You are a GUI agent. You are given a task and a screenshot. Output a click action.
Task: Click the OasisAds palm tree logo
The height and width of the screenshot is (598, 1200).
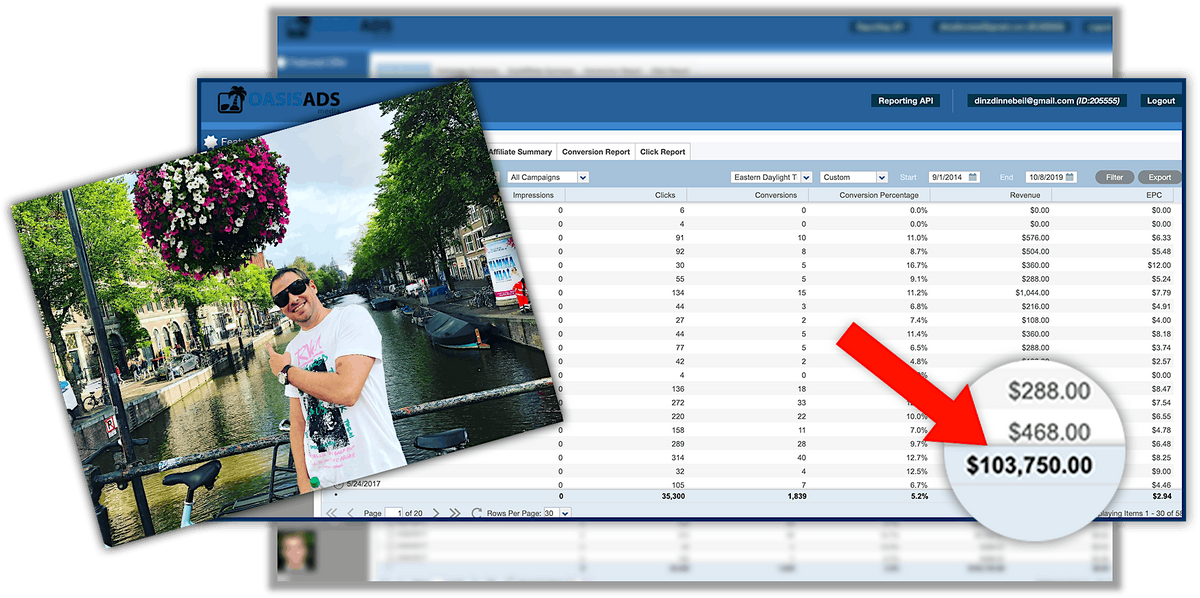coord(234,102)
